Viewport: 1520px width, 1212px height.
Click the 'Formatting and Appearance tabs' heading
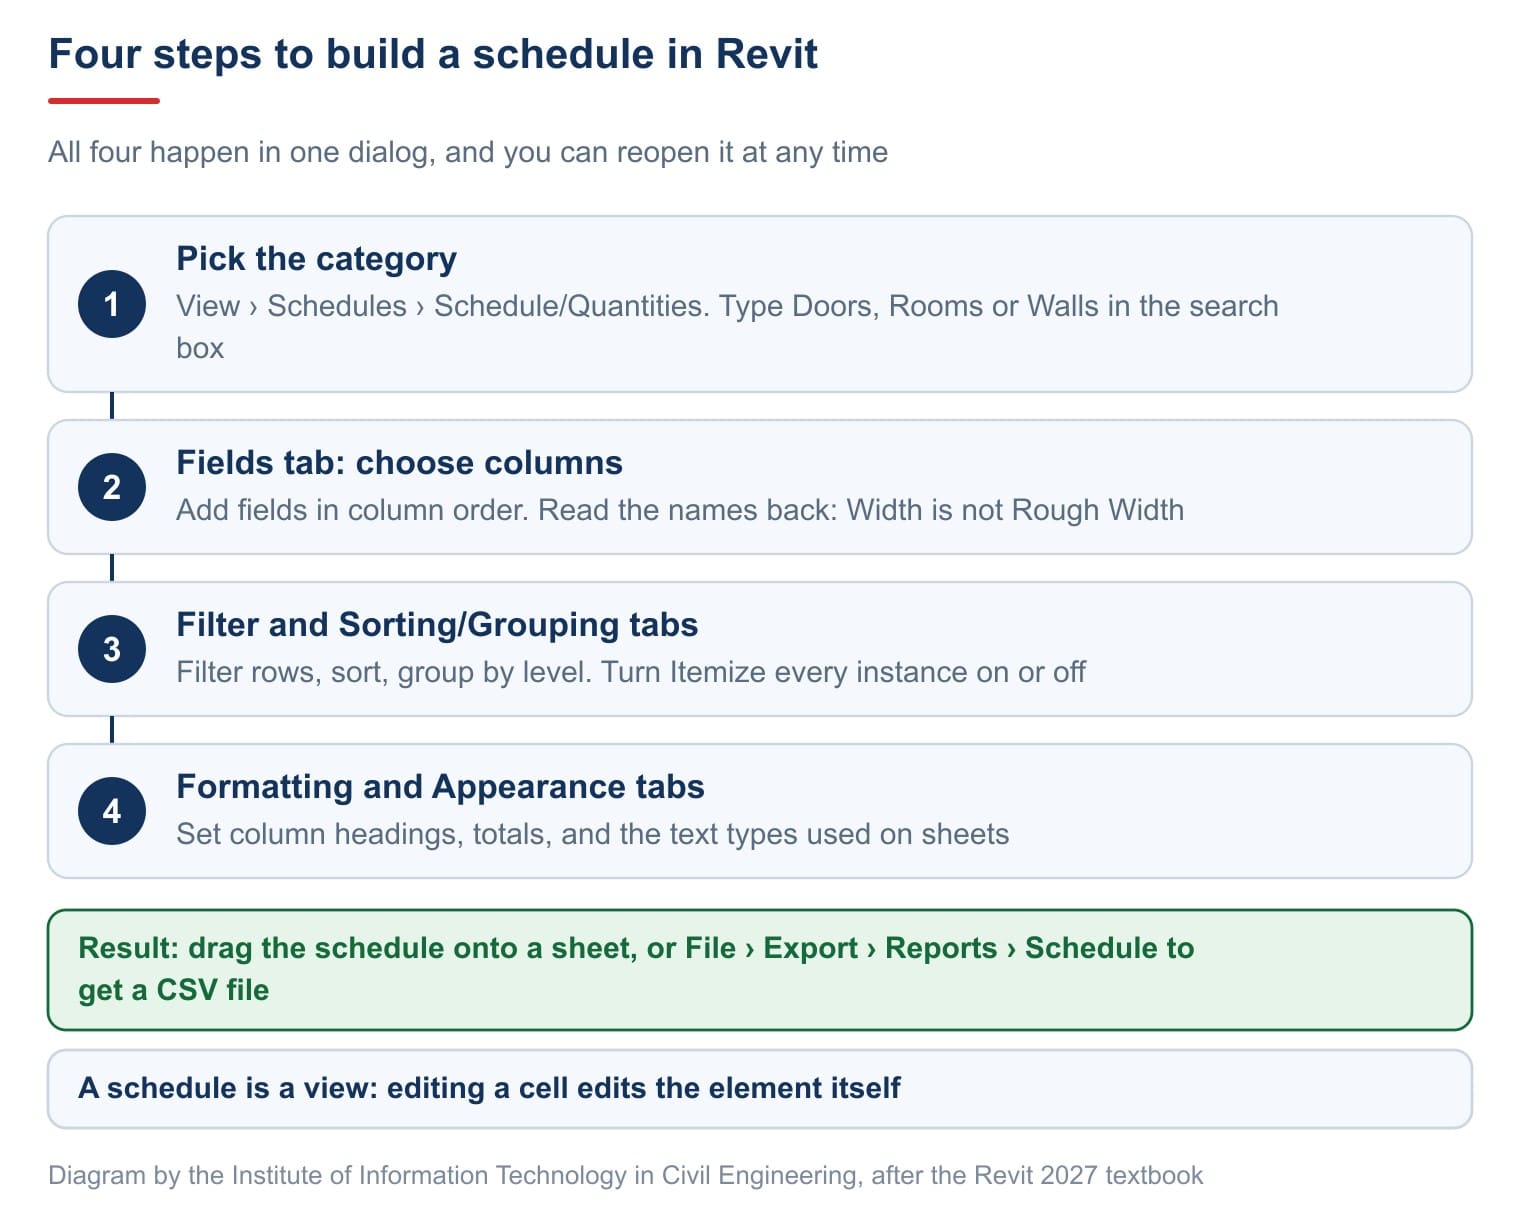click(x=440, y=787)
